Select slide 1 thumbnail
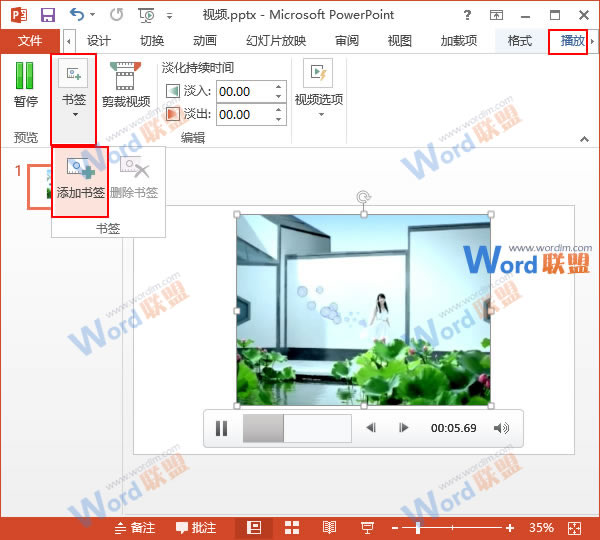The width and height of the screenshot is (600, 540). coord(39,187)
